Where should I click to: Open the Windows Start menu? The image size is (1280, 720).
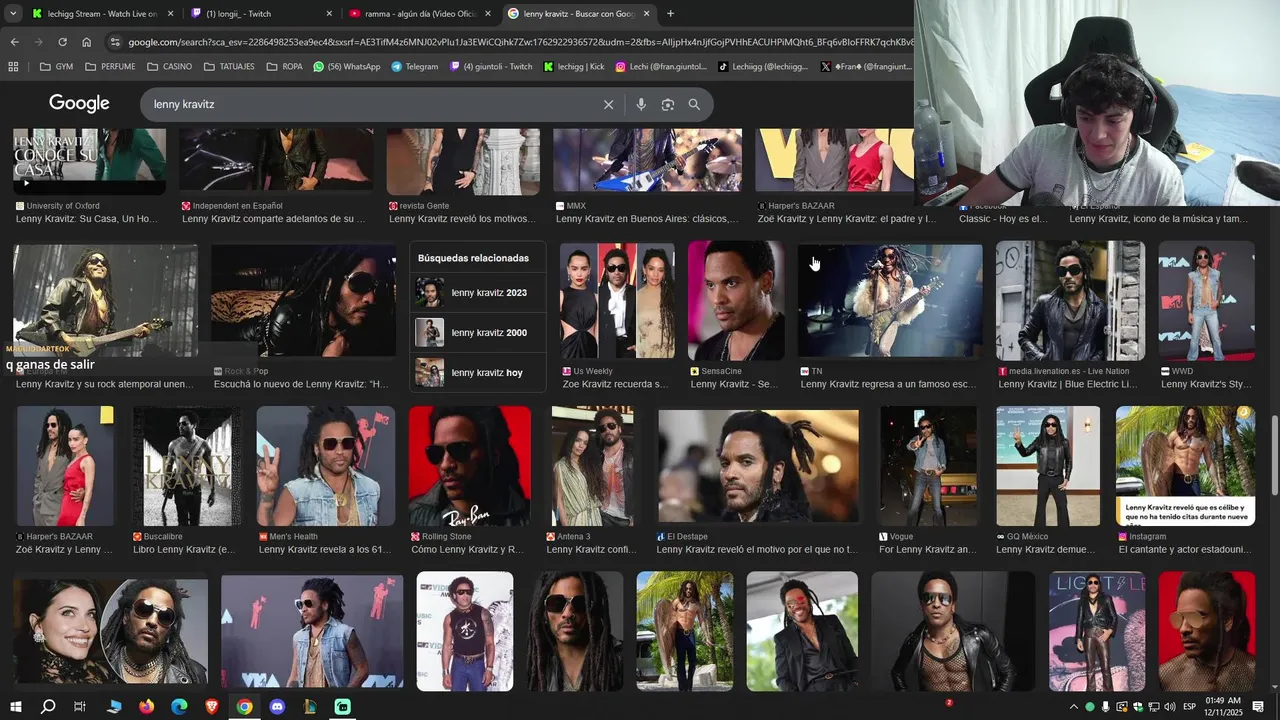pyautogui.click(x=15, y=707)
